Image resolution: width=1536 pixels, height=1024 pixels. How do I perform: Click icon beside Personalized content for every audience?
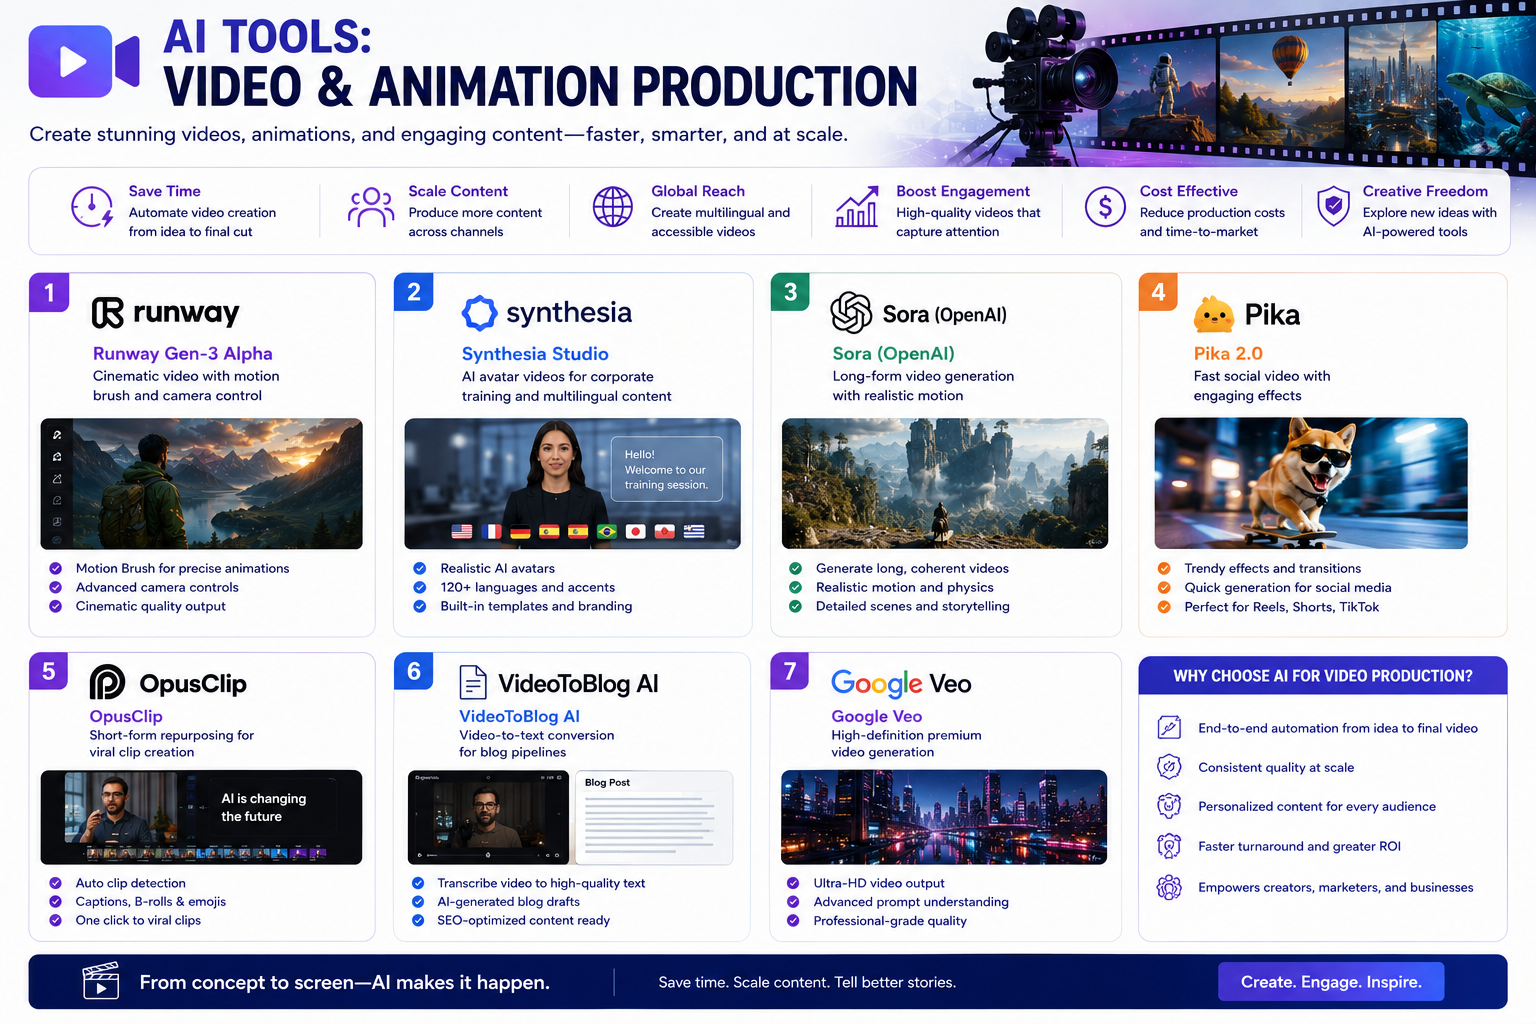[1169, 806]
